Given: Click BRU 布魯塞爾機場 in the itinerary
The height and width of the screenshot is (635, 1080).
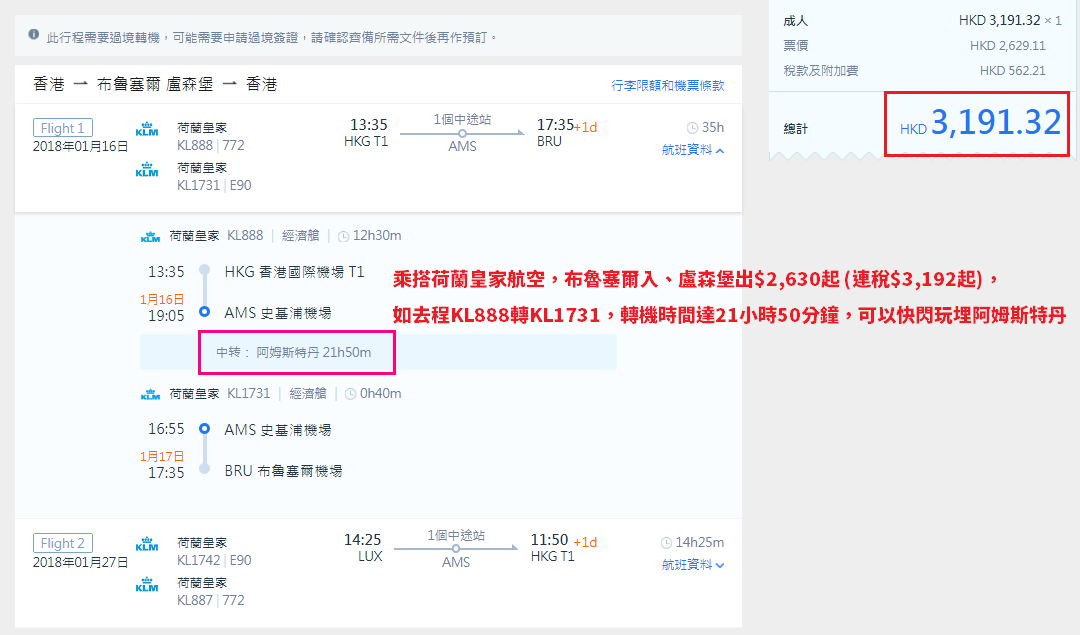Looking at the screenshot, I should (x=283, y=471).
